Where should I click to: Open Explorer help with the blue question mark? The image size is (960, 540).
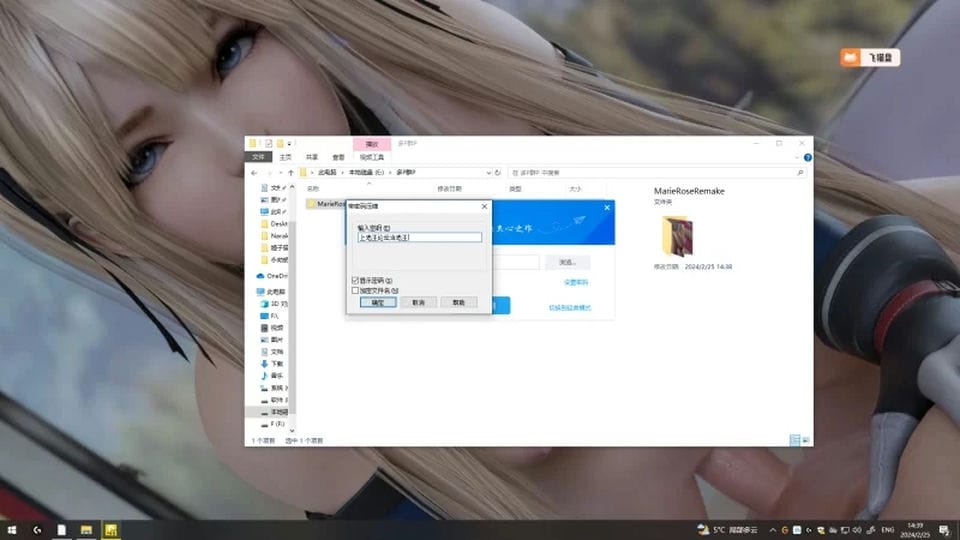(x=808, y=157)
